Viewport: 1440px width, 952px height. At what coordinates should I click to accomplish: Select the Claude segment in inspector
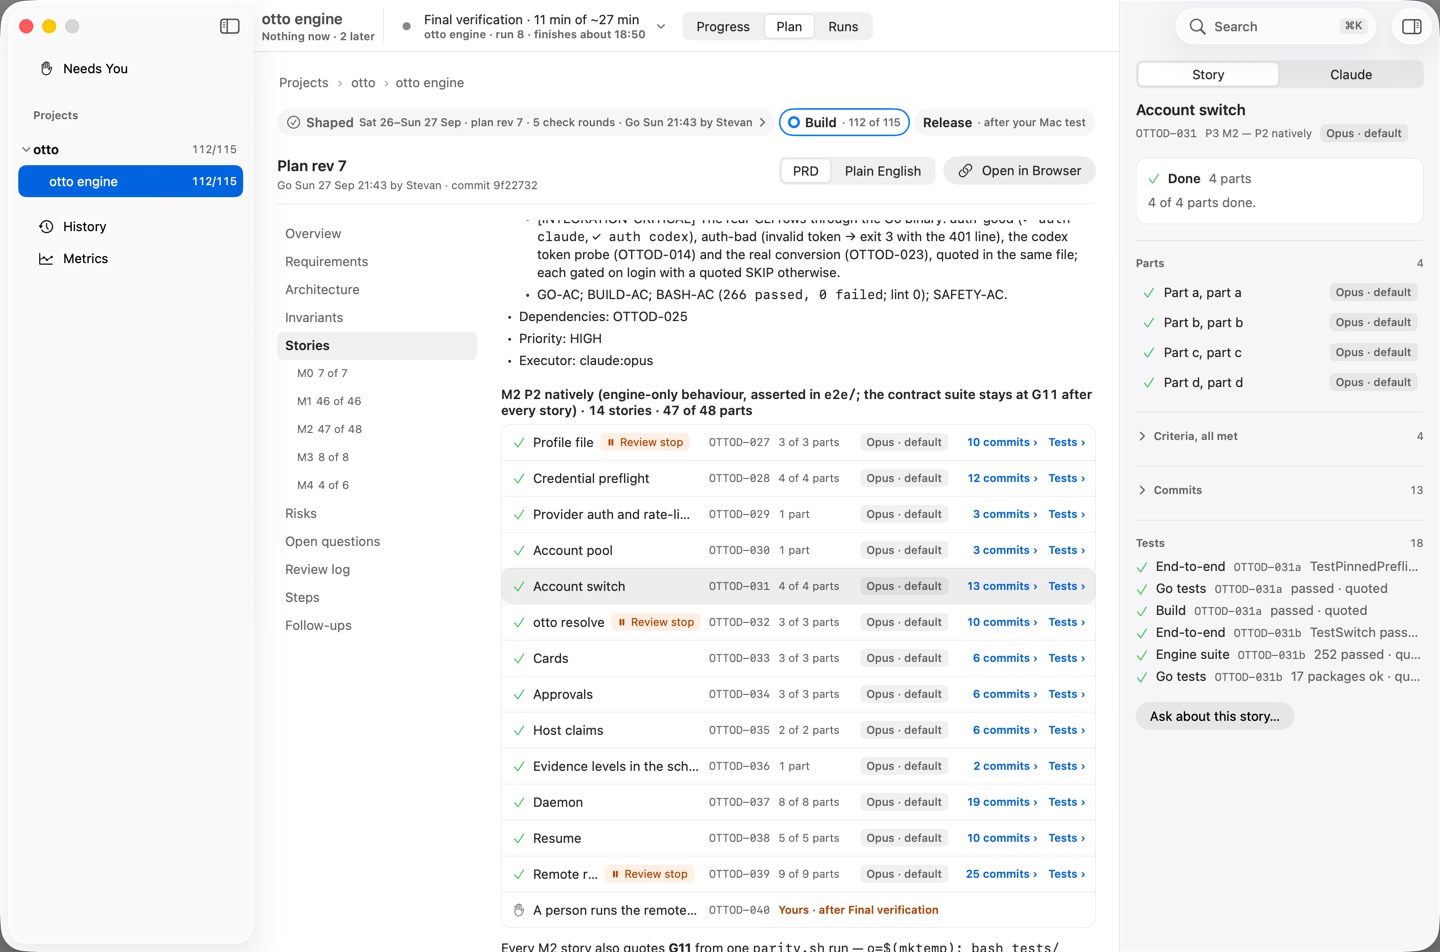[x=1351, y=75]
